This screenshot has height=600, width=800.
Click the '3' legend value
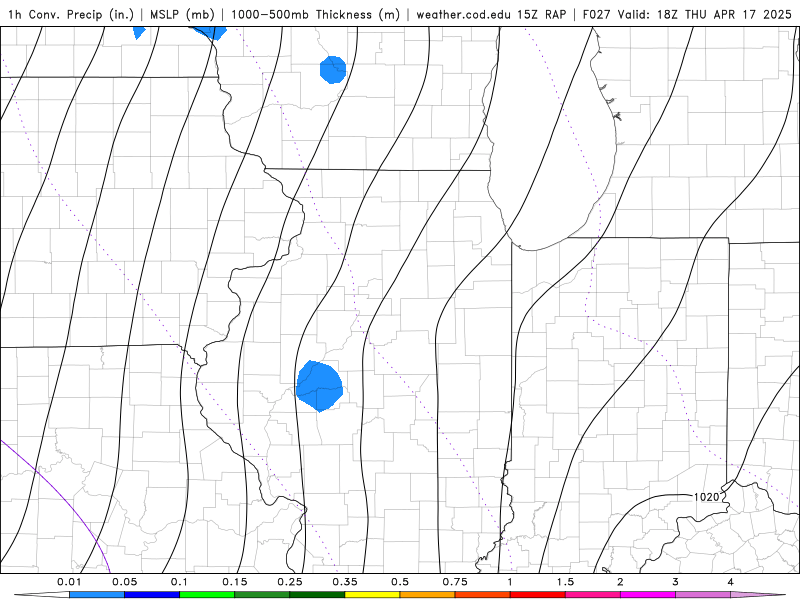click(x=676, y=582)
